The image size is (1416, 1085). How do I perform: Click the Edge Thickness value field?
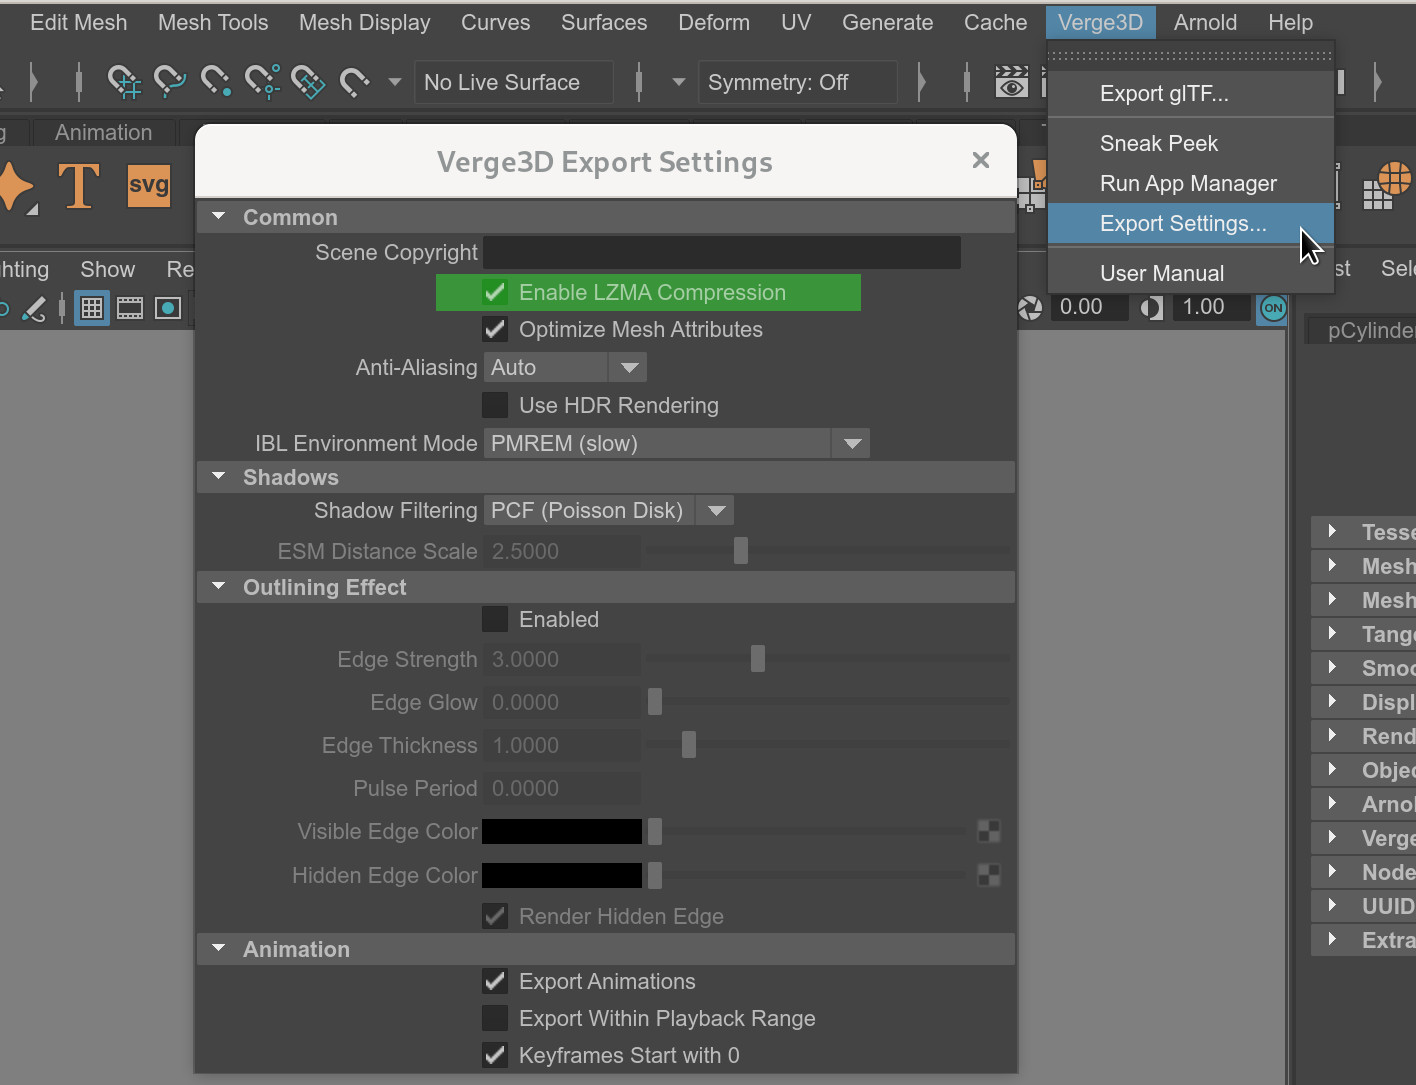click(562, 745)
